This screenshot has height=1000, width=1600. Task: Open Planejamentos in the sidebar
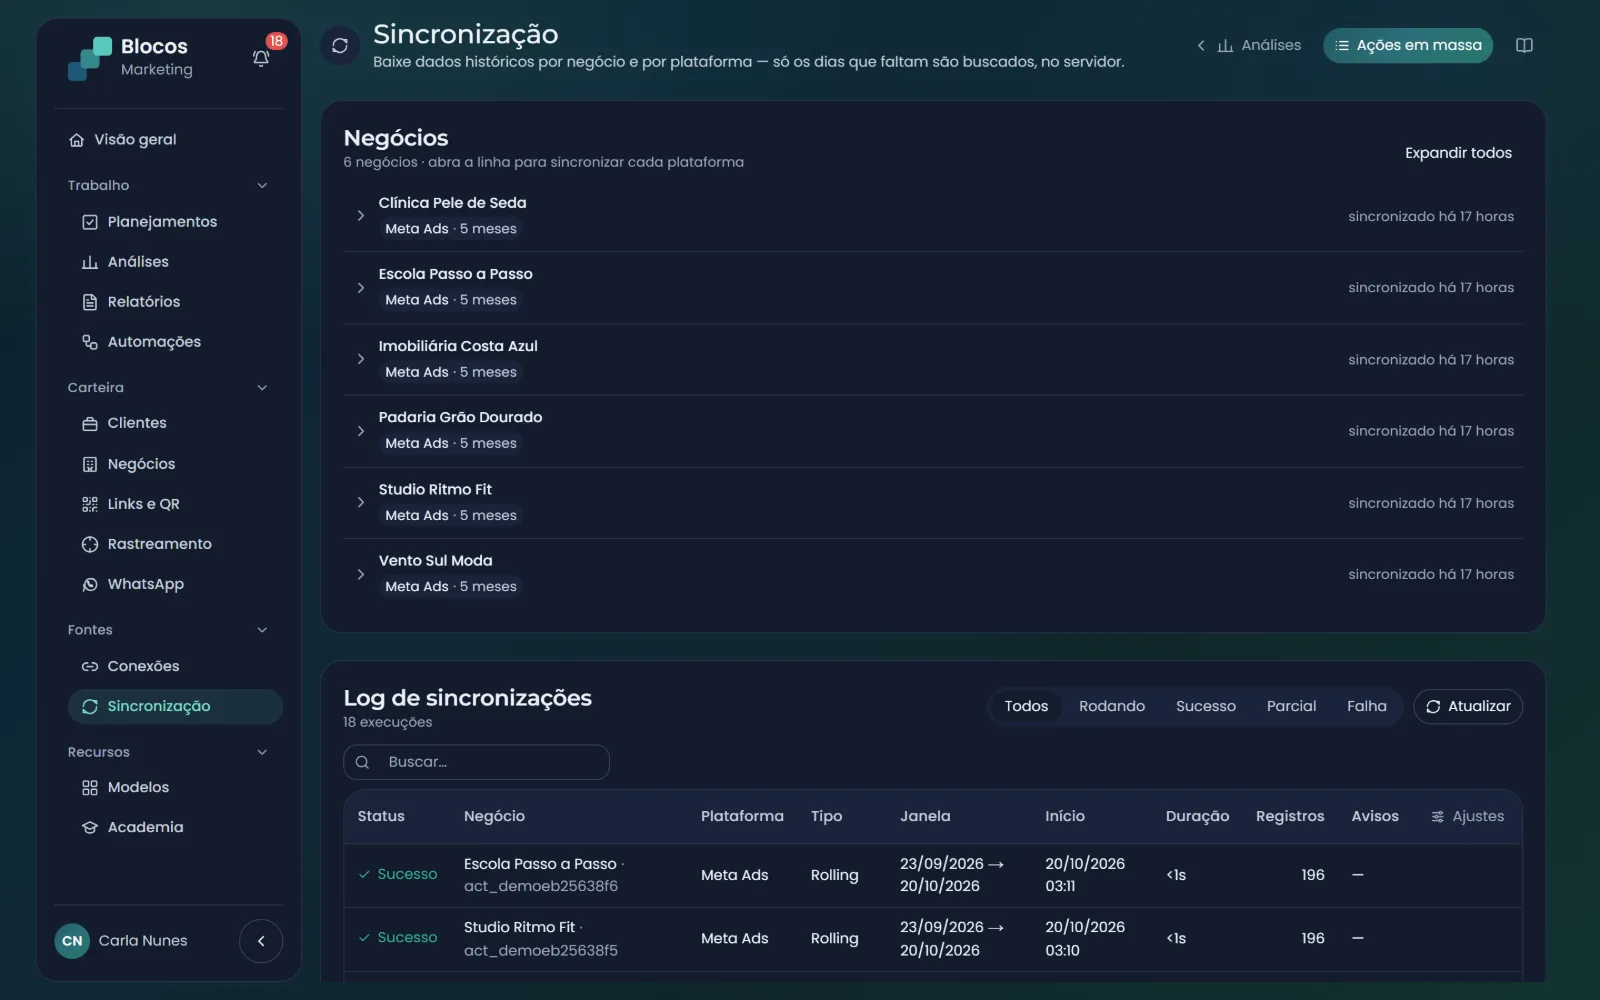[175, 222]
